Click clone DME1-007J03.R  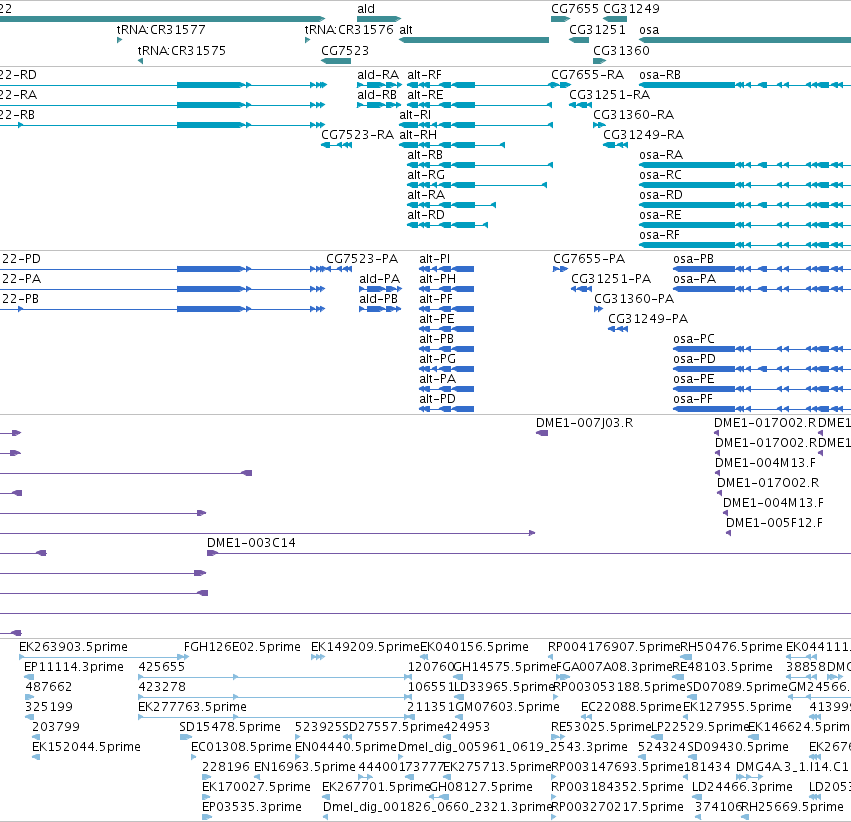pos(585,423)
